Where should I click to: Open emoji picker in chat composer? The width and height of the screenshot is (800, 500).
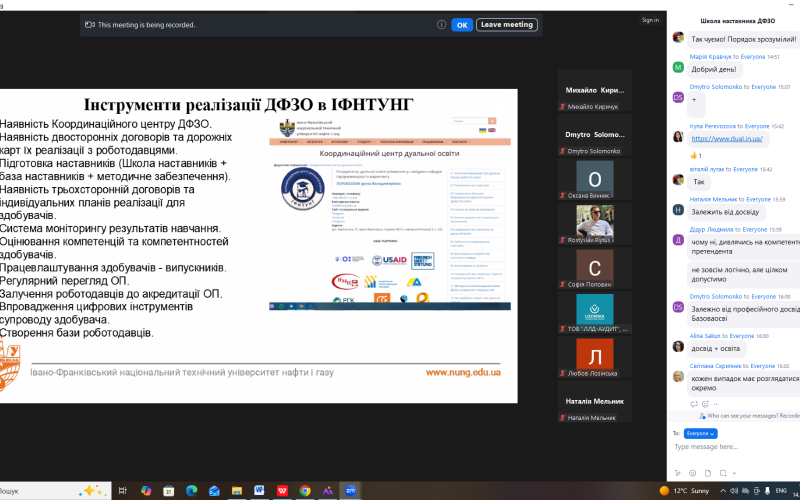coord(692,473)
